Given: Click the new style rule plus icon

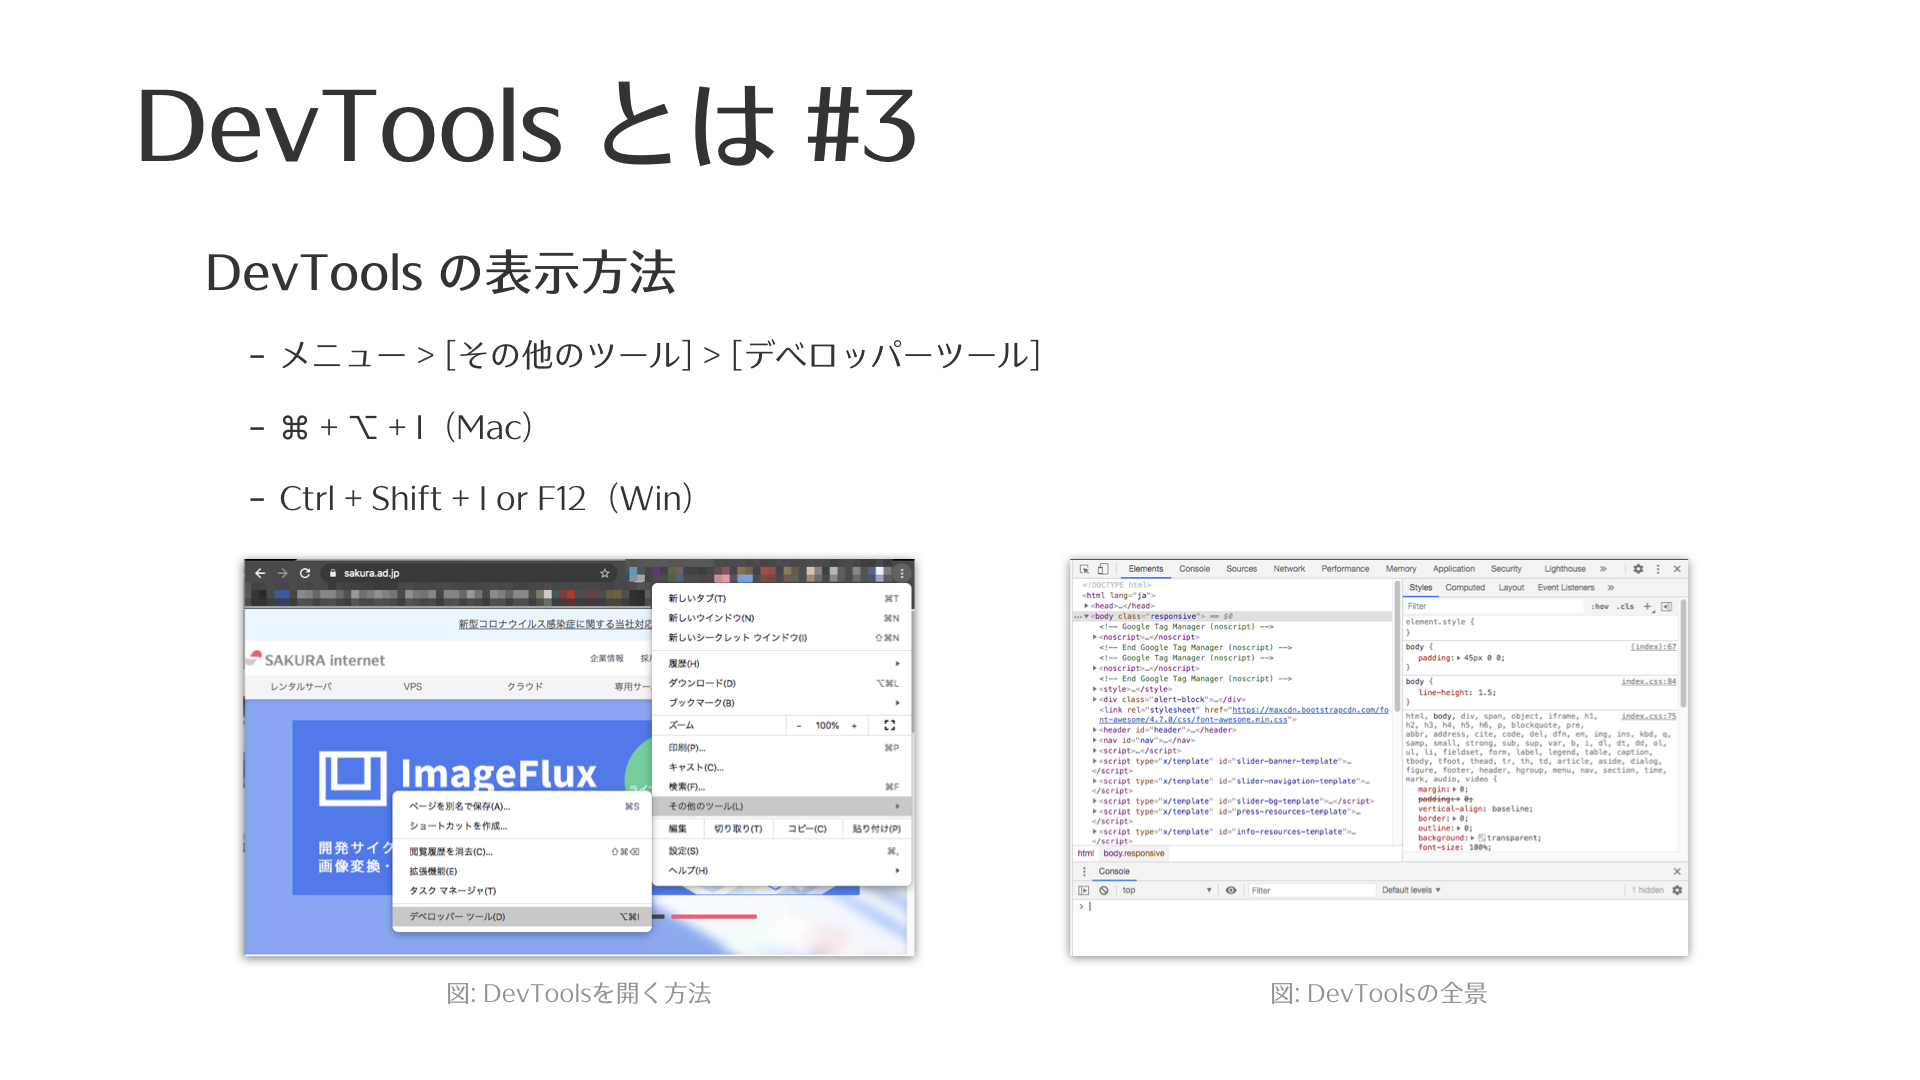Looking at the screenshot, I should coord(1647,606).
